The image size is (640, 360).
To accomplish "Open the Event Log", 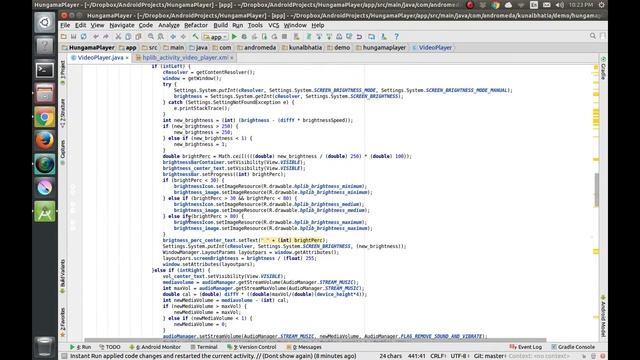I will 526,347.
